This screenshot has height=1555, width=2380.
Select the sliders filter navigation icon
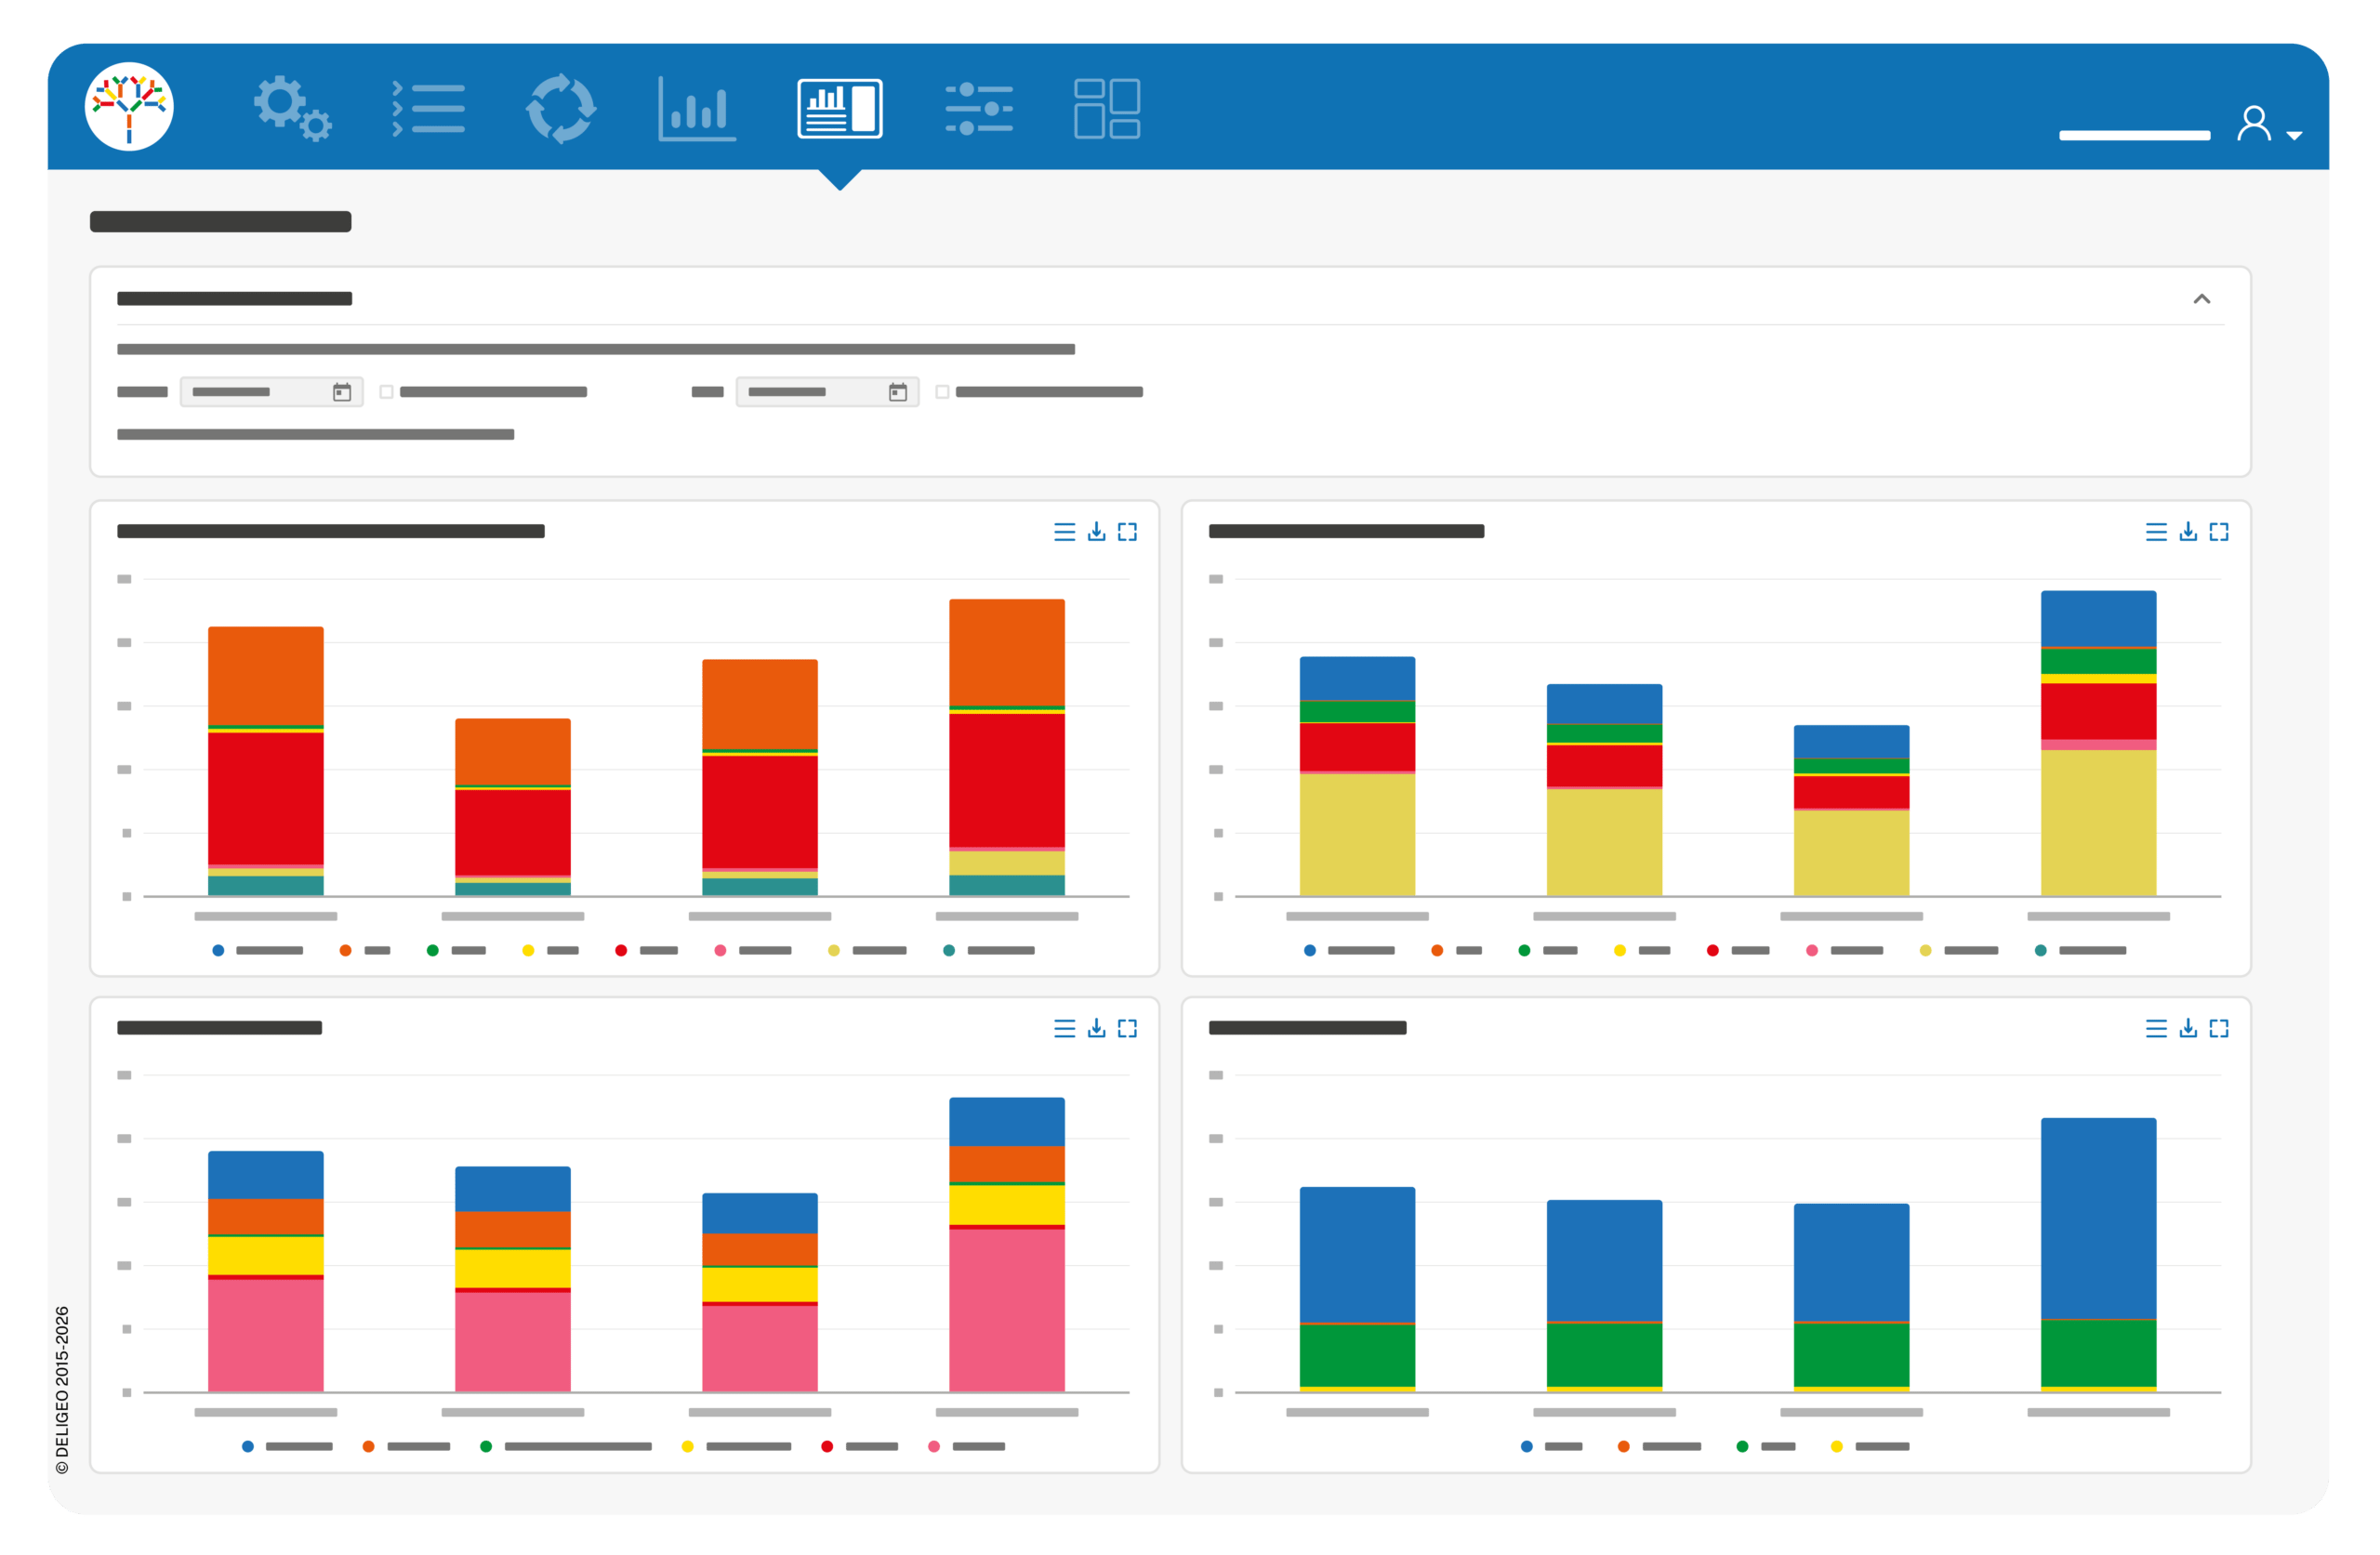coord(979,108)
